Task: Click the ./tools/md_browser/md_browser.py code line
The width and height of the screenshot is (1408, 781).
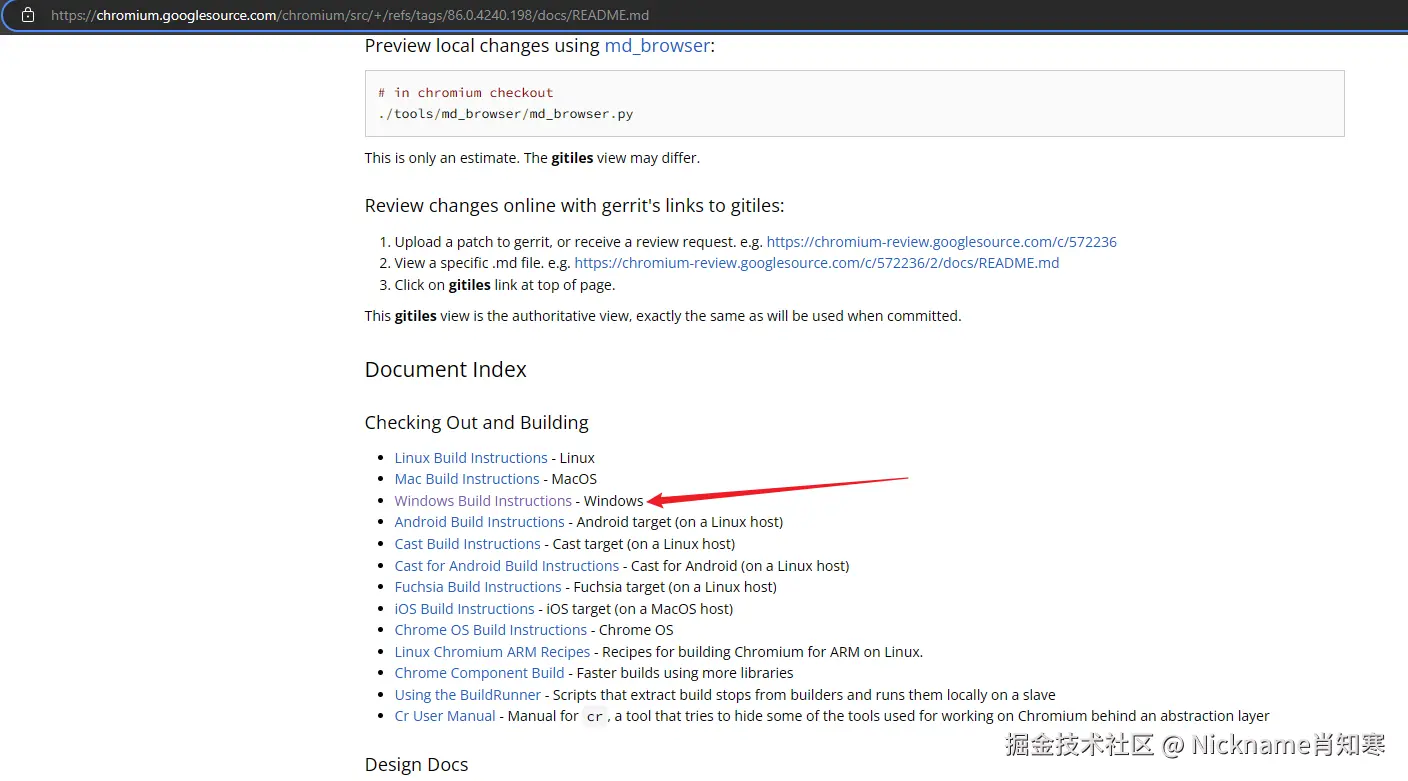Action: coord(506,114)
